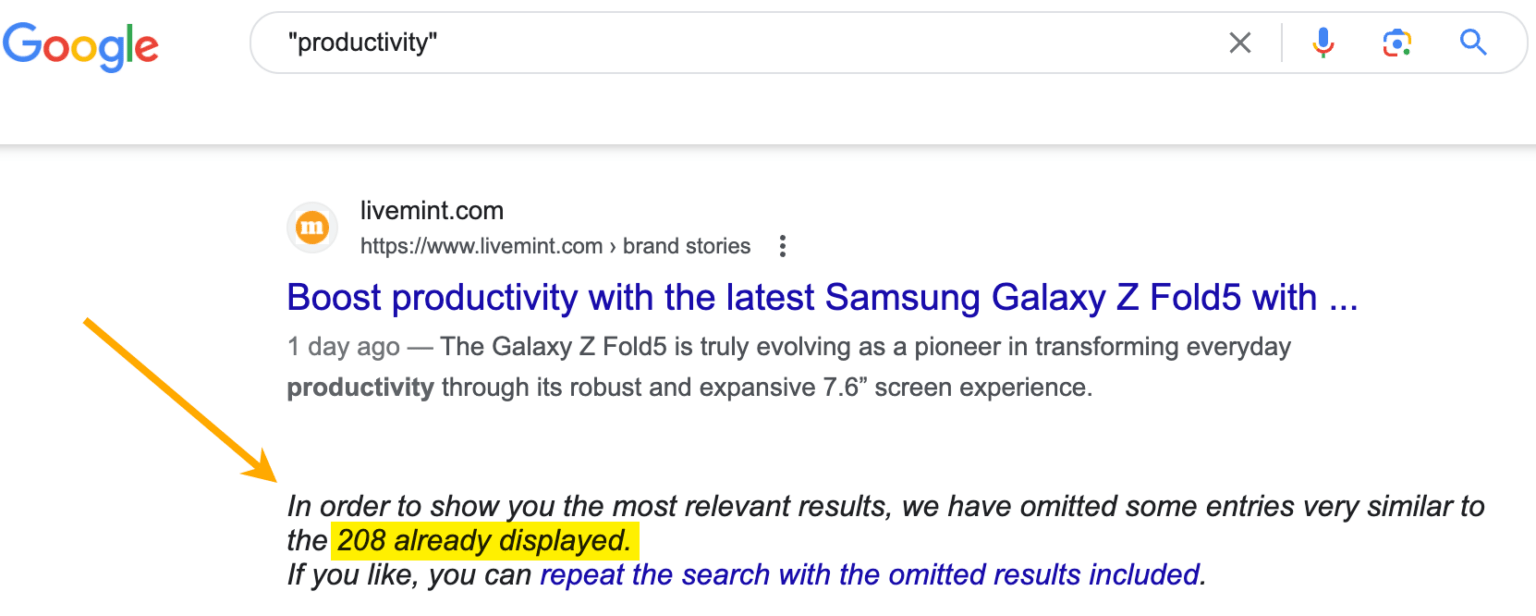Click the orange arrow annotation
This screenshot has width=1536, height=616.
click(180, 400)
